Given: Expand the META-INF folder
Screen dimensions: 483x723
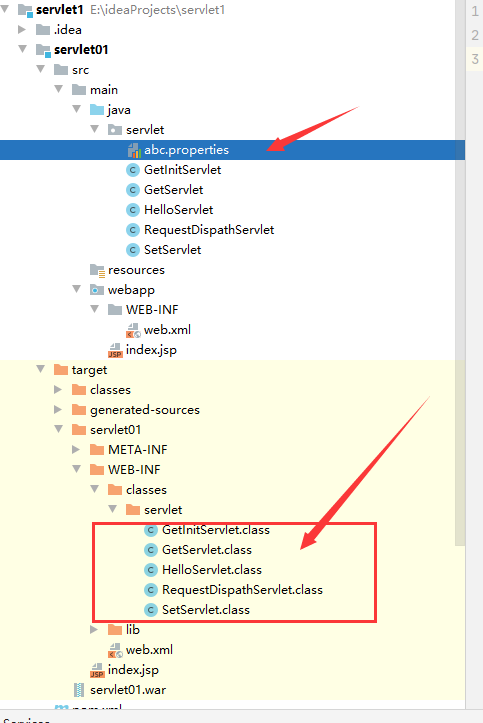Looking at the screenshot, I should (76, 450).
